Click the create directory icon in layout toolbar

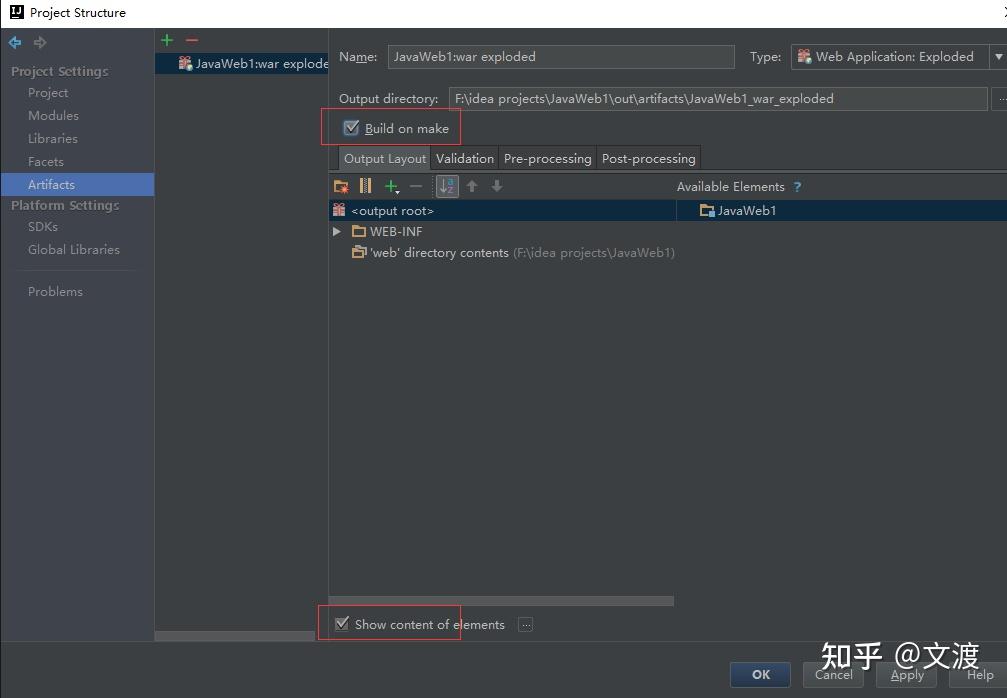pos(340,186)
